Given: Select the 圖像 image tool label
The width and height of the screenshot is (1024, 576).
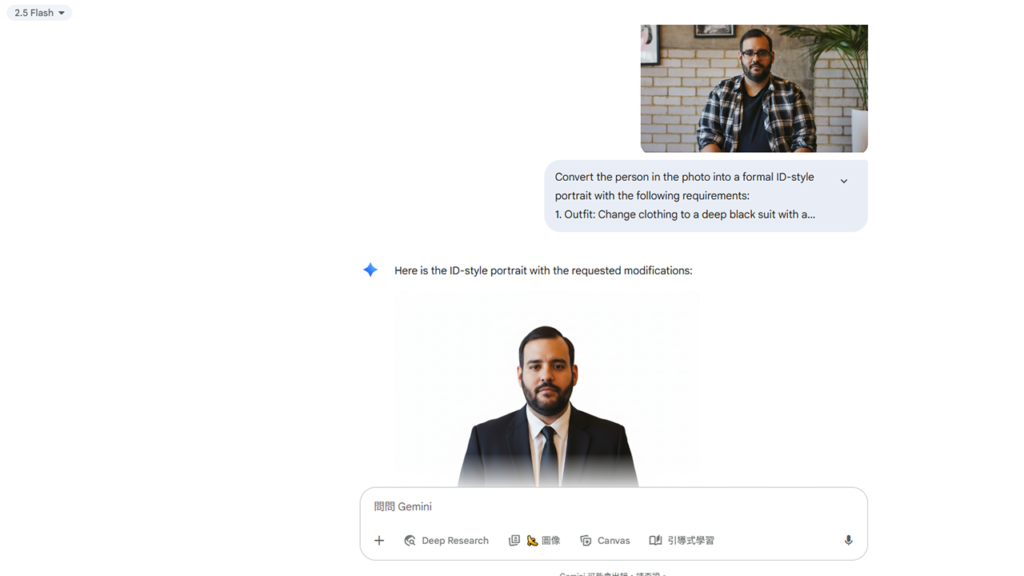Looking at the screenshot, I should pos(551,540).
